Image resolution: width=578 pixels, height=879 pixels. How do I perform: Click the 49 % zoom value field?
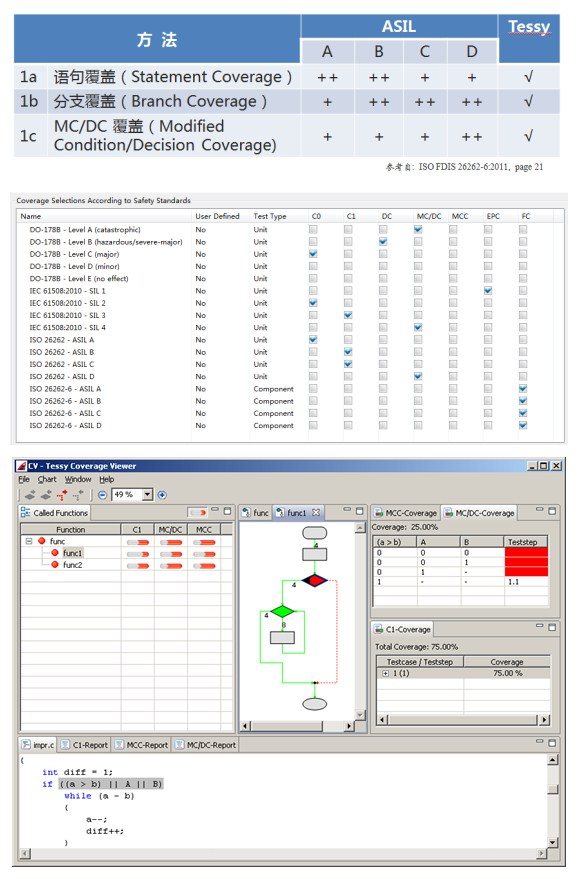[x=127, y=494]
